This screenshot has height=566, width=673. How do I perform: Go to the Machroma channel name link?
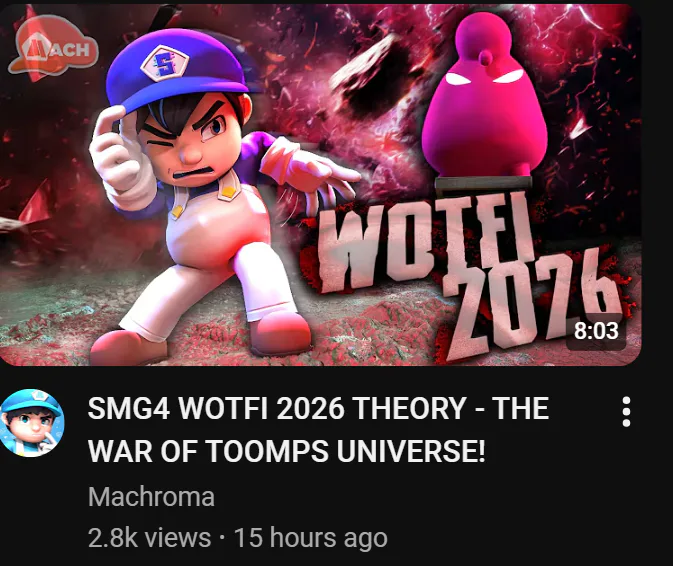coord(151,497)
